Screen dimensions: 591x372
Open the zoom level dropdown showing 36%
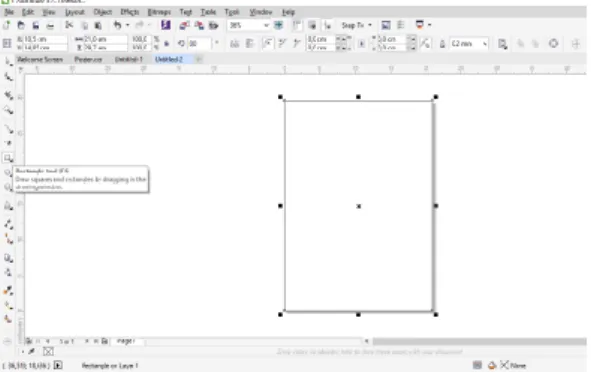(266, 26)
